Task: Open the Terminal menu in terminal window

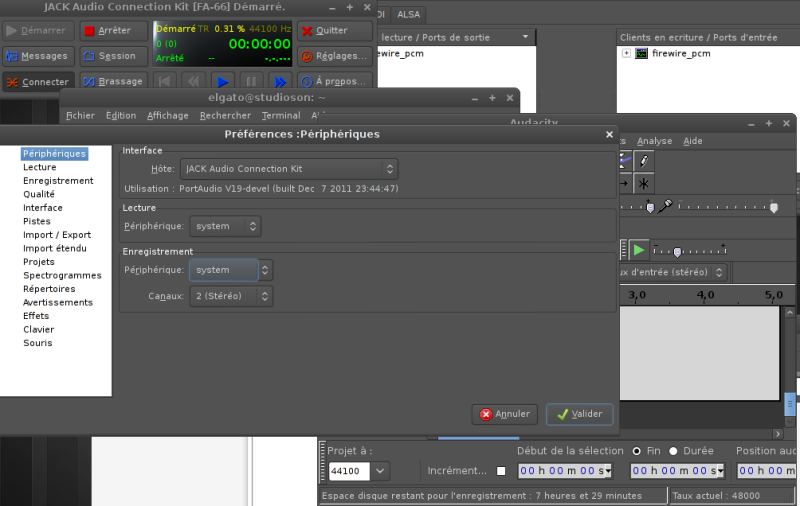Action: (x=281, y=115)
